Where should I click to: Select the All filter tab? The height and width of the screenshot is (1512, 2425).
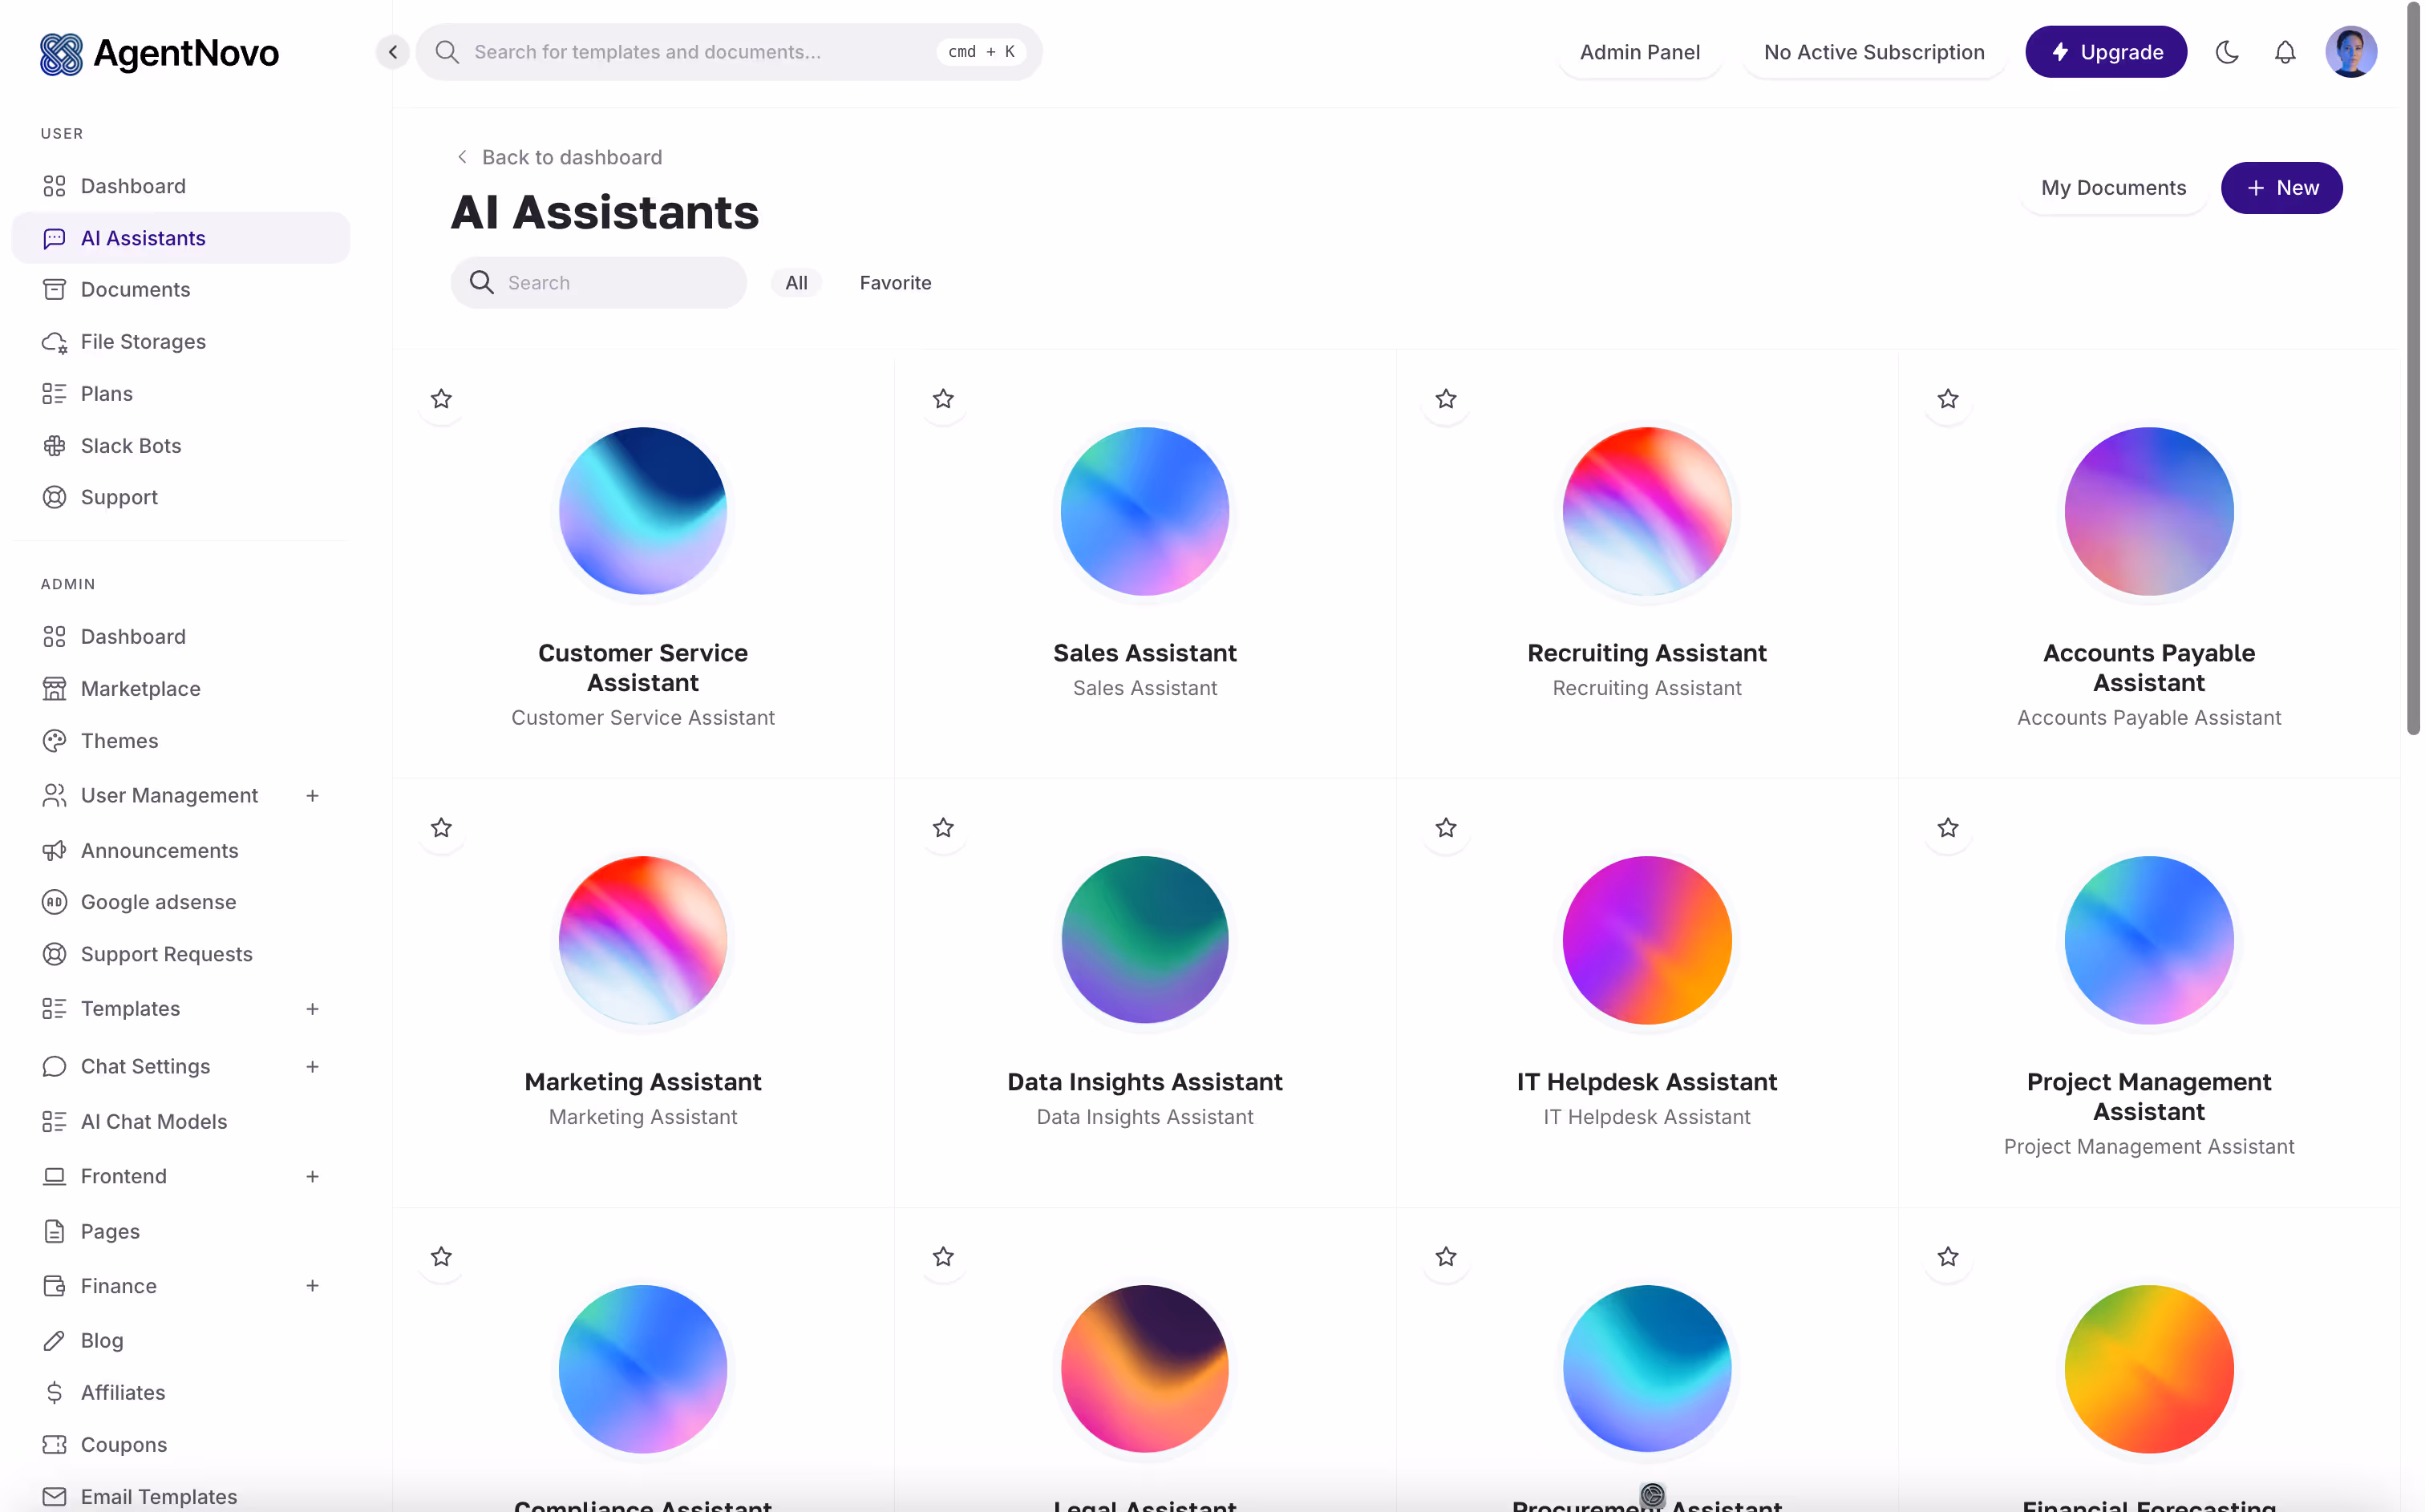tap(796, 283)
